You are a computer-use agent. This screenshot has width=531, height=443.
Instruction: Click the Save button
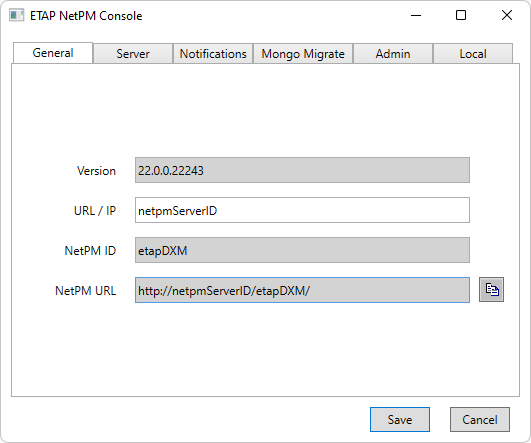pos(400,420)
